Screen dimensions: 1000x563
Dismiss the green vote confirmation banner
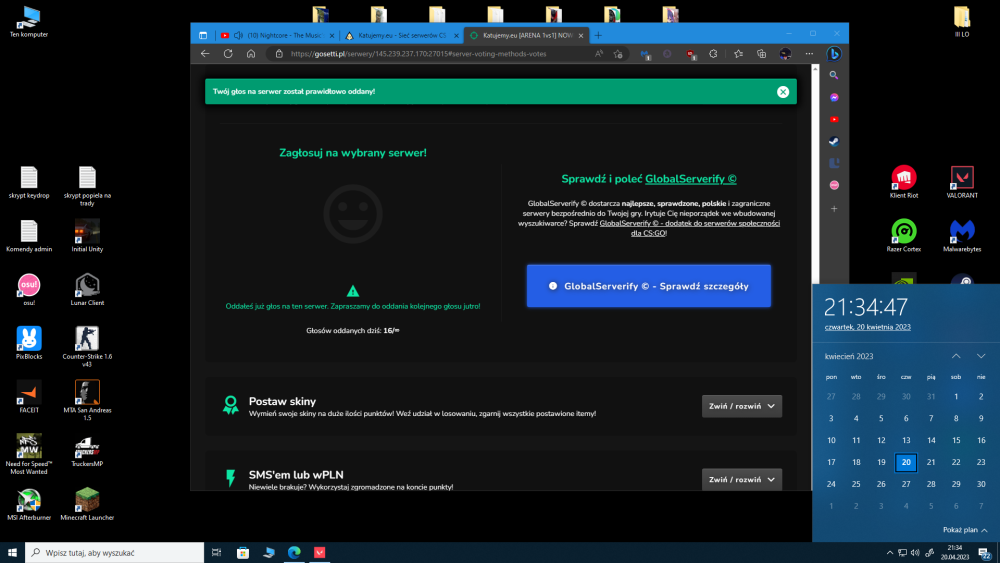pyautogui.click(x=783, y=92)
